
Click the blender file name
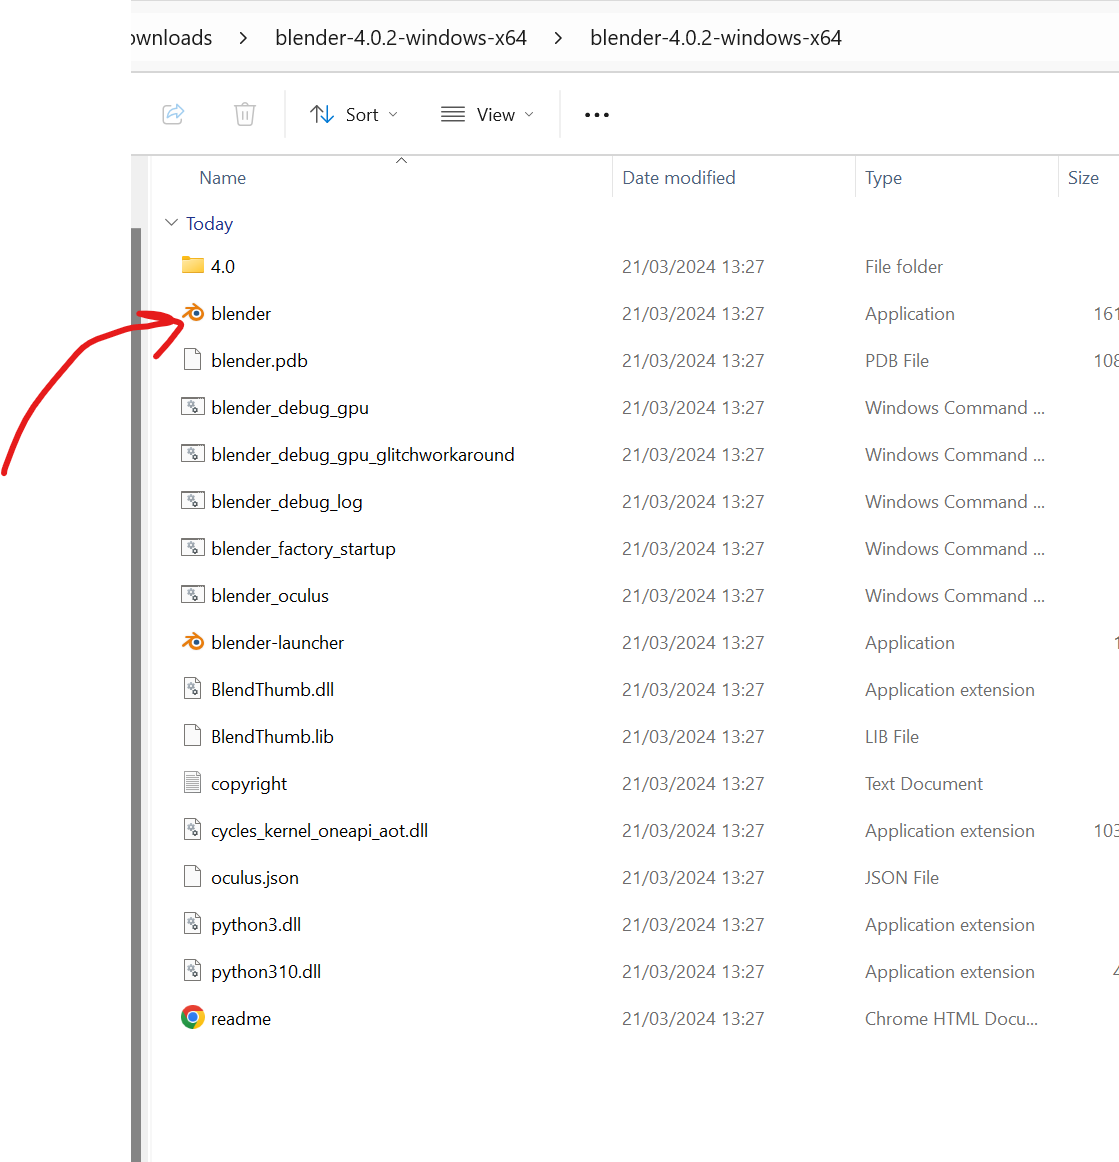241,313
